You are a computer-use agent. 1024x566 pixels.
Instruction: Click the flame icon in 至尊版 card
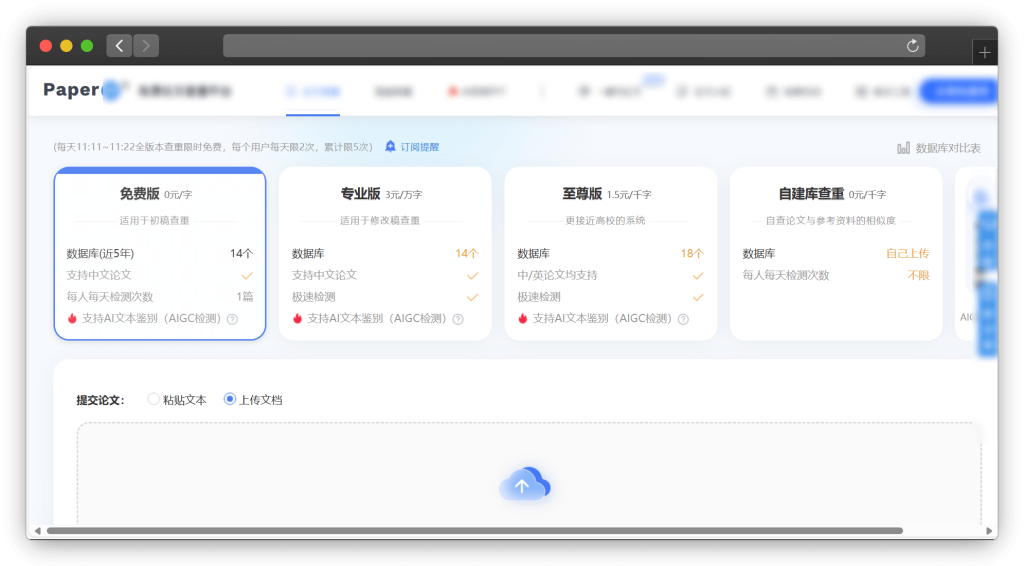(x=523, y=319)
